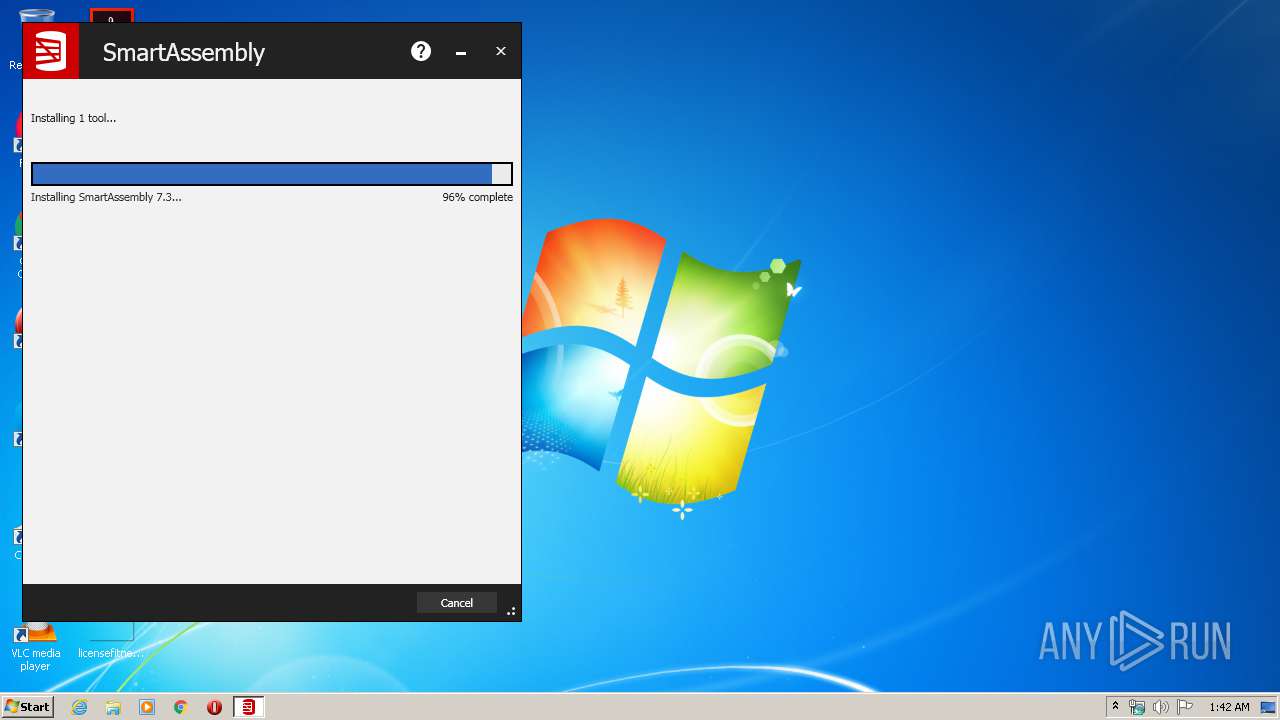Launch Internet Explorer from taskbar
The height and width of the screenshot is (720, 1280).
coord(79,707)
